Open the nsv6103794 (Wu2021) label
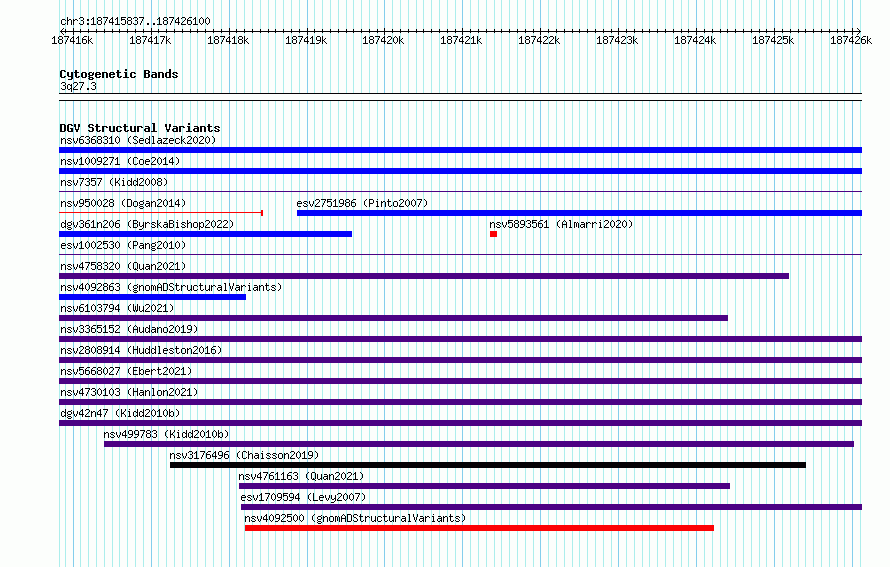 [117, 308]
